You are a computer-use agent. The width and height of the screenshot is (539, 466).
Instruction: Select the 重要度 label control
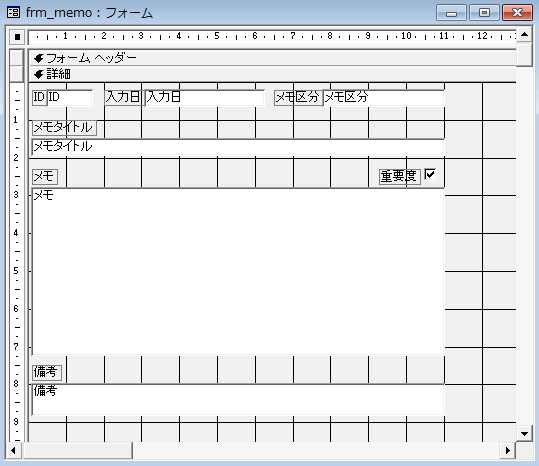tap(399, 176)
